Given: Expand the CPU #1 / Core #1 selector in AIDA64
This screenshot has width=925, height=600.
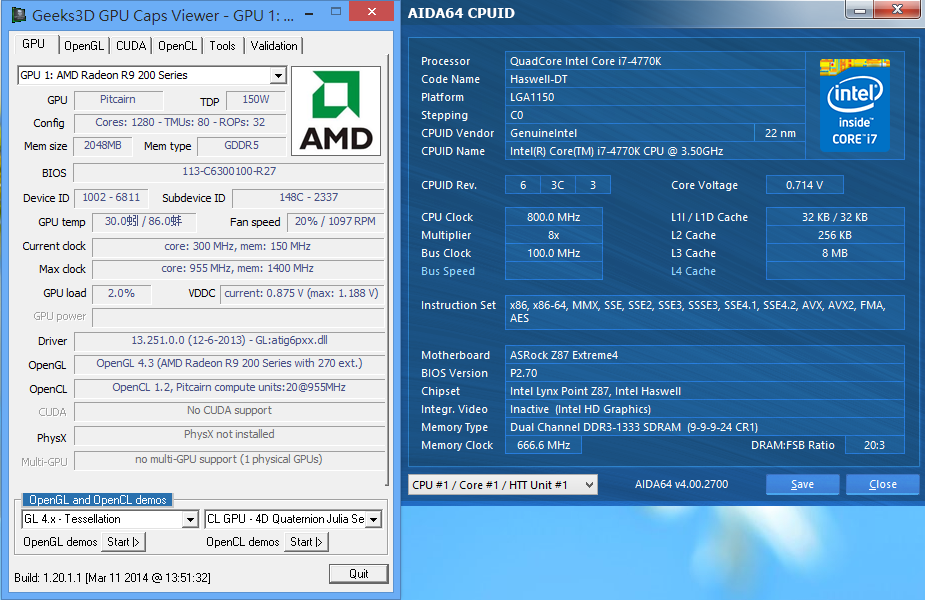Looking at the screenshot, I should [503, 485].
